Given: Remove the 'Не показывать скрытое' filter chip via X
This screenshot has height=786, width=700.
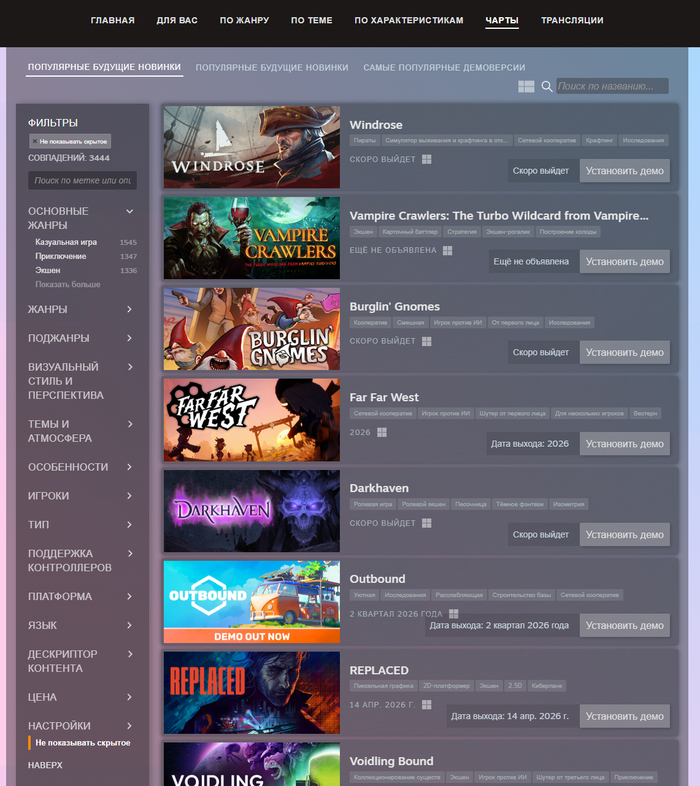Looking at the screenshot, I should (x=34, y=142).
